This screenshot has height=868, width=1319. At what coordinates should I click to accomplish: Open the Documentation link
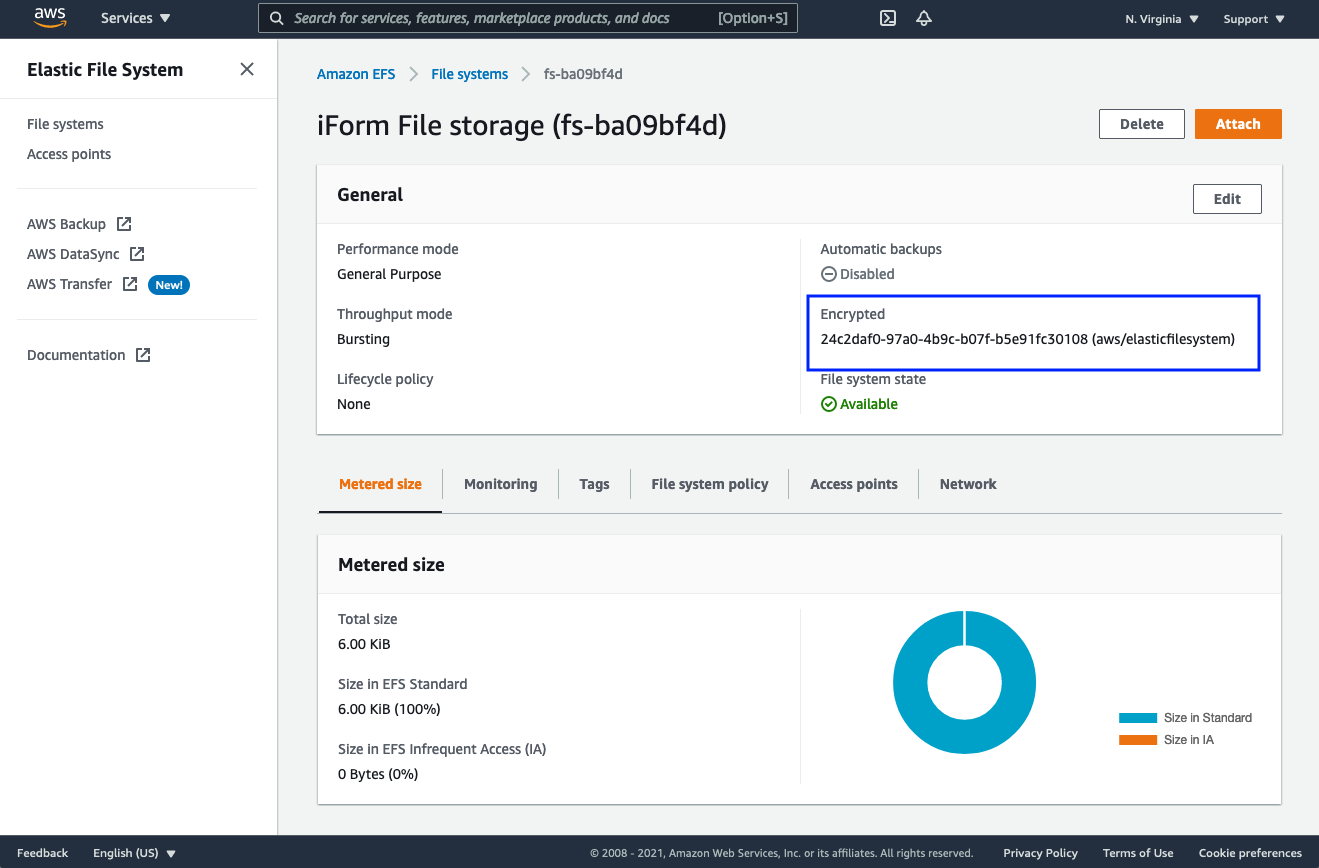(x=76, y=355)
